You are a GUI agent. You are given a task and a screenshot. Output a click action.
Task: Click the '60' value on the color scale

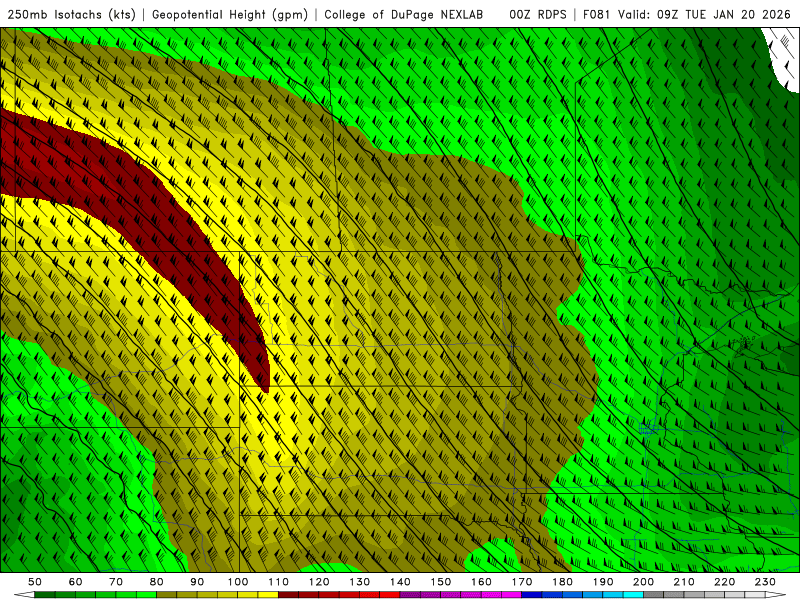pyautogui.click(x=76, y=582)
